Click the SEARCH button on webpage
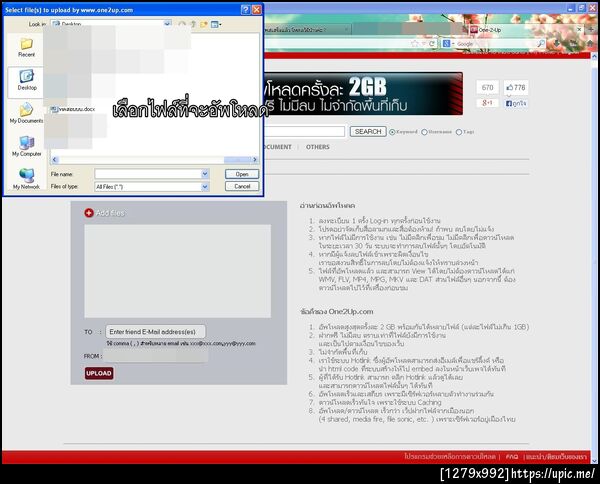600x484 pixels. click(x=368, y=132)
